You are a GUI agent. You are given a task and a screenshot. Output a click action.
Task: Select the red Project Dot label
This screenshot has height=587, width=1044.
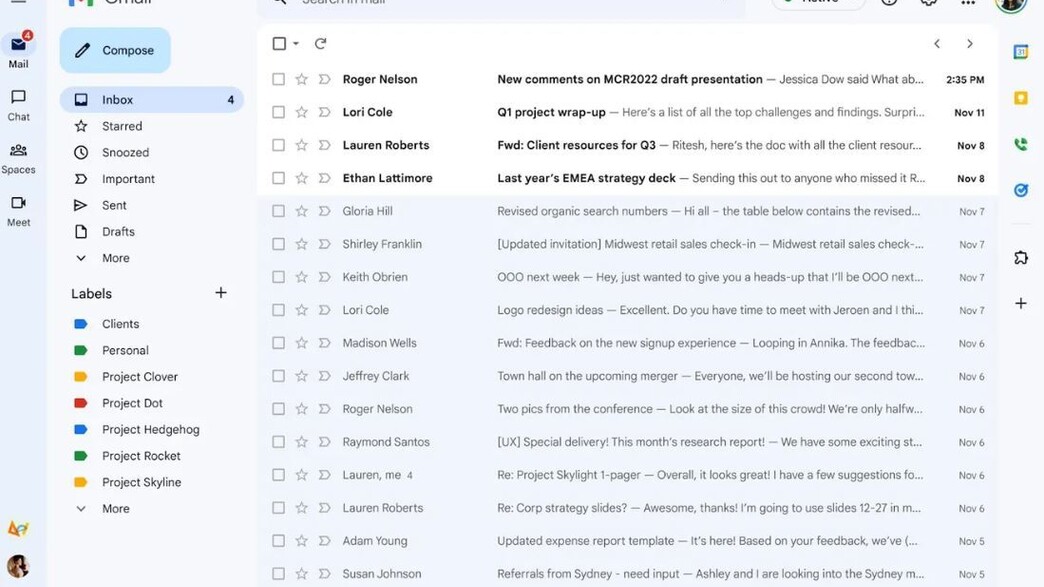click(x=132, y=403)
